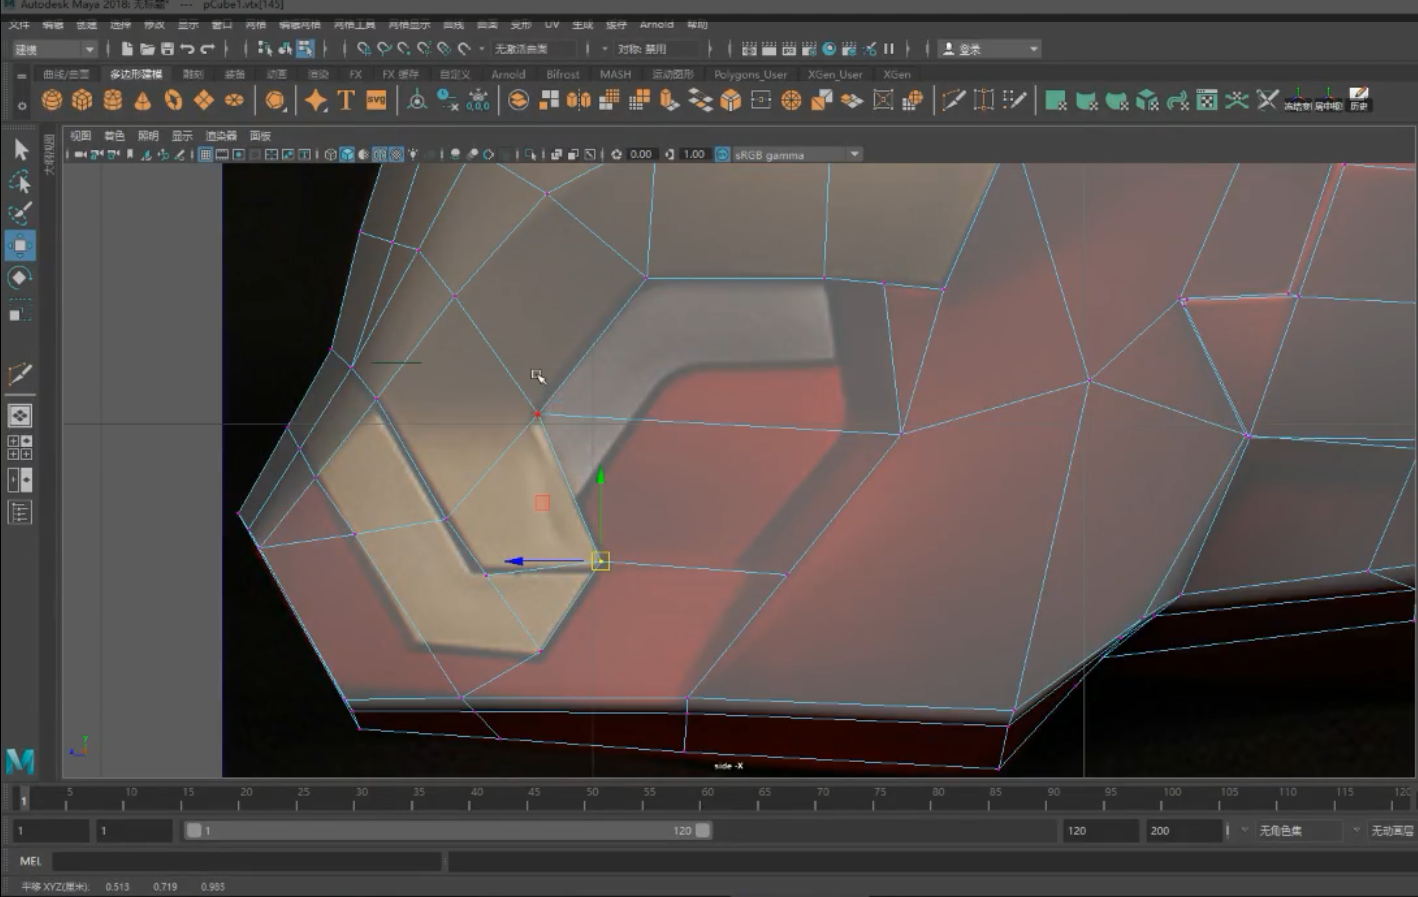Image resolution: width=1418 pixels, height=897 pixels.
Task: Click the green planar UV mapping icon
Action: [x=1055, y=100]
